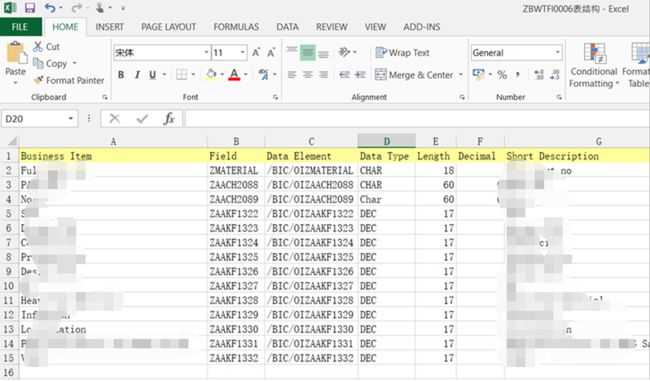Expand the Merge & Center dropdown arrow
The width and height of the screenshot is (650, 382).
tap(460, 75)
